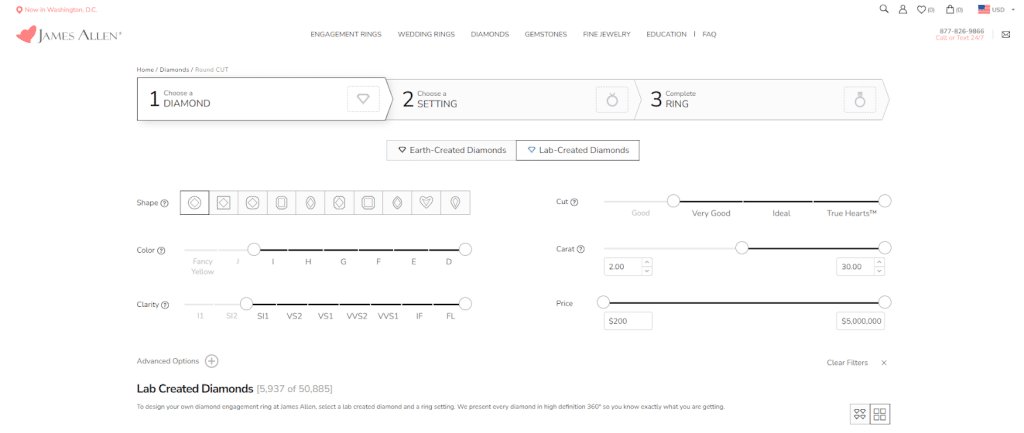Select the heart diamond shape

(426, 203)
